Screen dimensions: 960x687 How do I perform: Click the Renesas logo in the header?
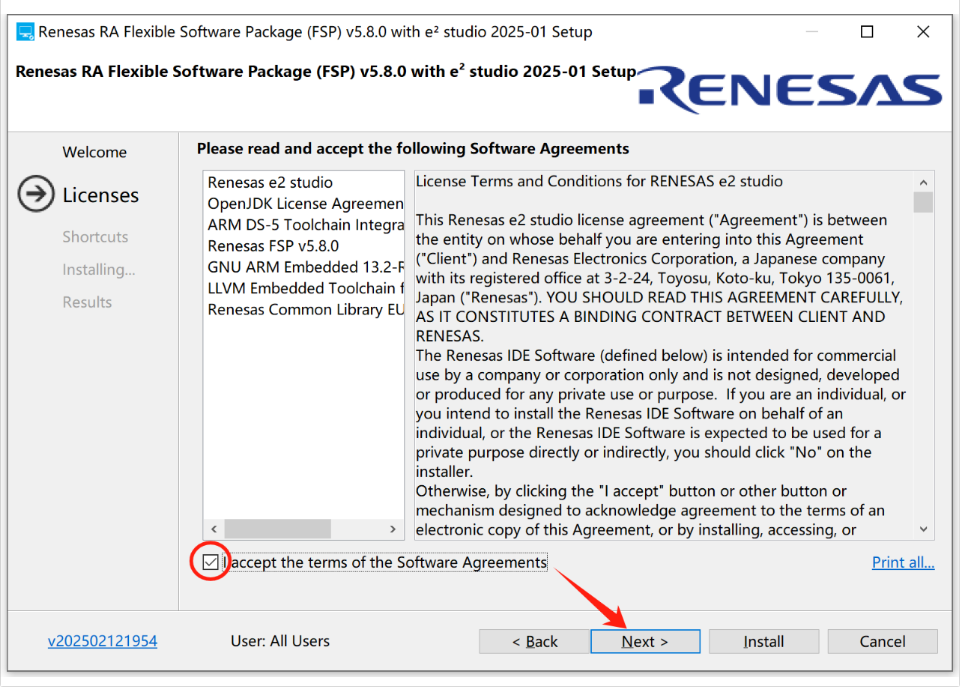pos(789,90)
